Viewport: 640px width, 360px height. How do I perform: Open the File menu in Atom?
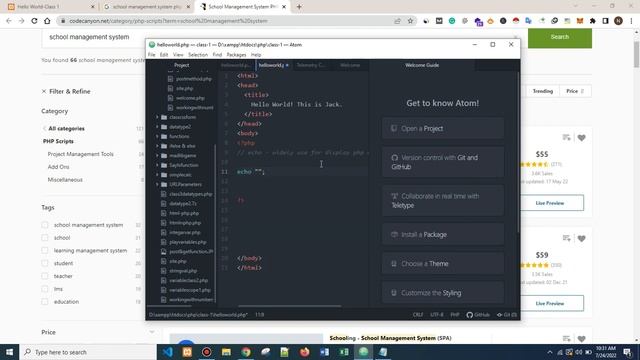(x=151, y=55)
